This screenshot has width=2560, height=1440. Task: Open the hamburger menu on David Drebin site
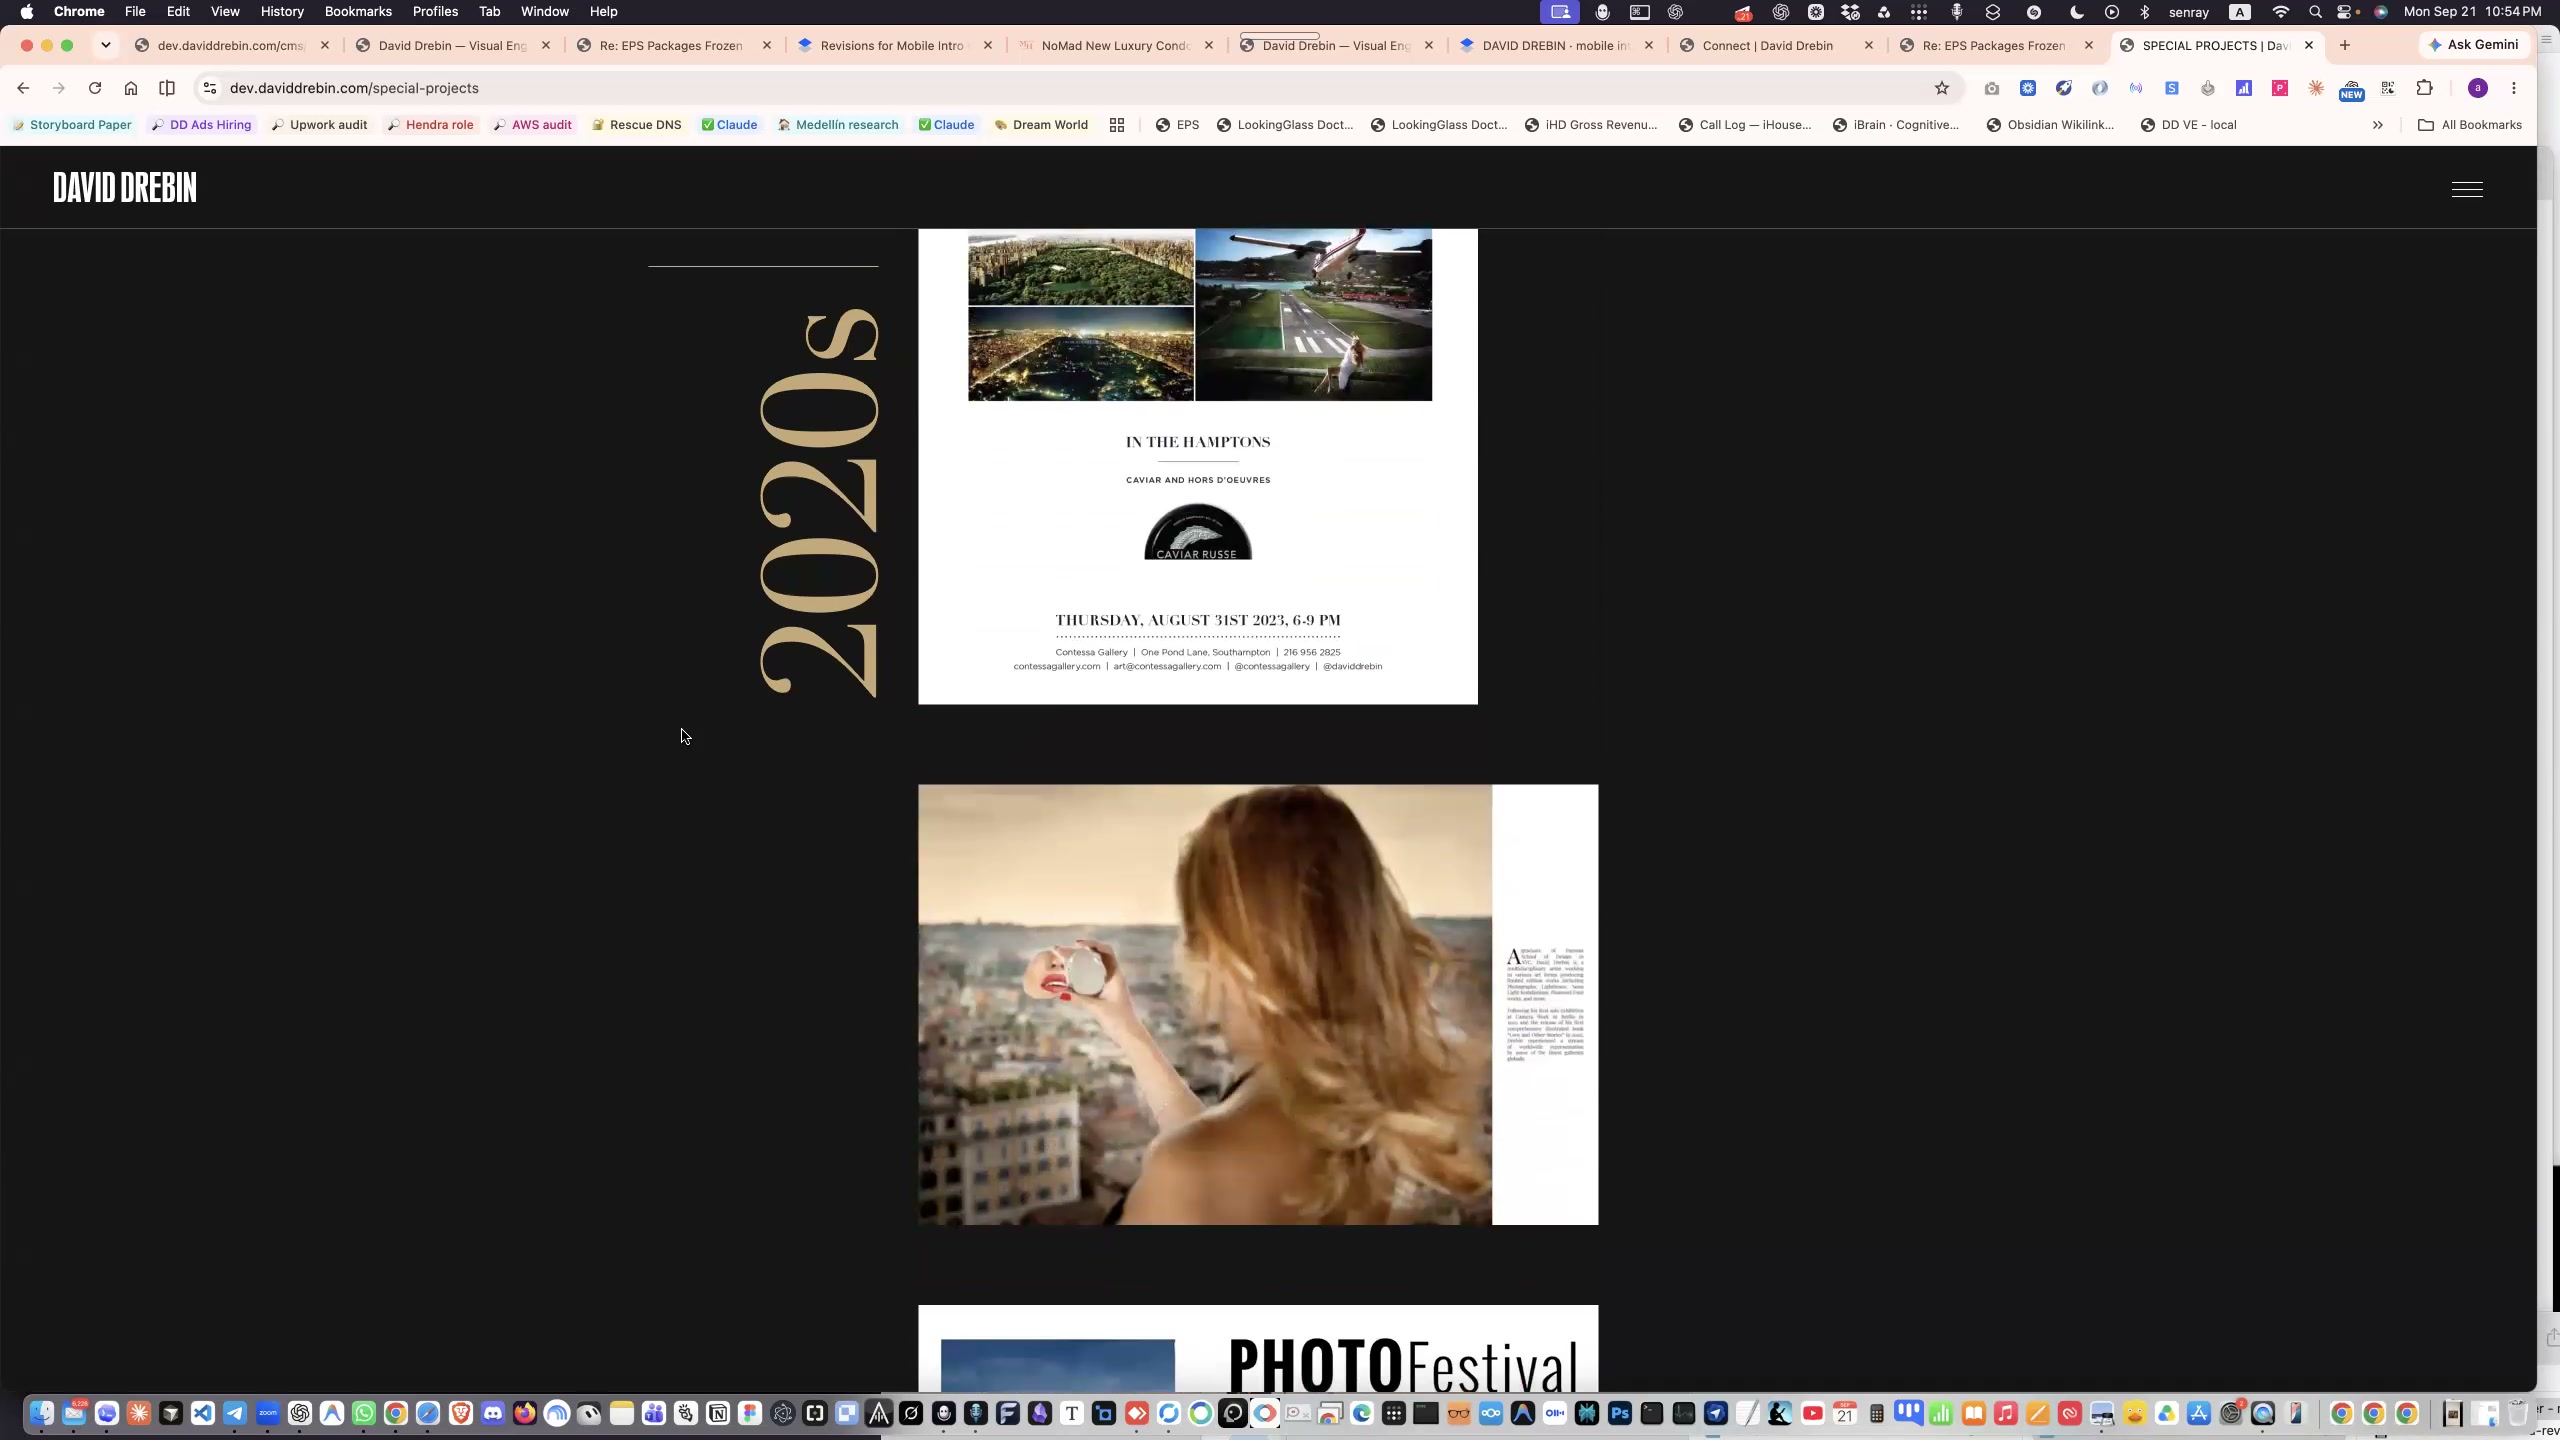click(2467, 189)
